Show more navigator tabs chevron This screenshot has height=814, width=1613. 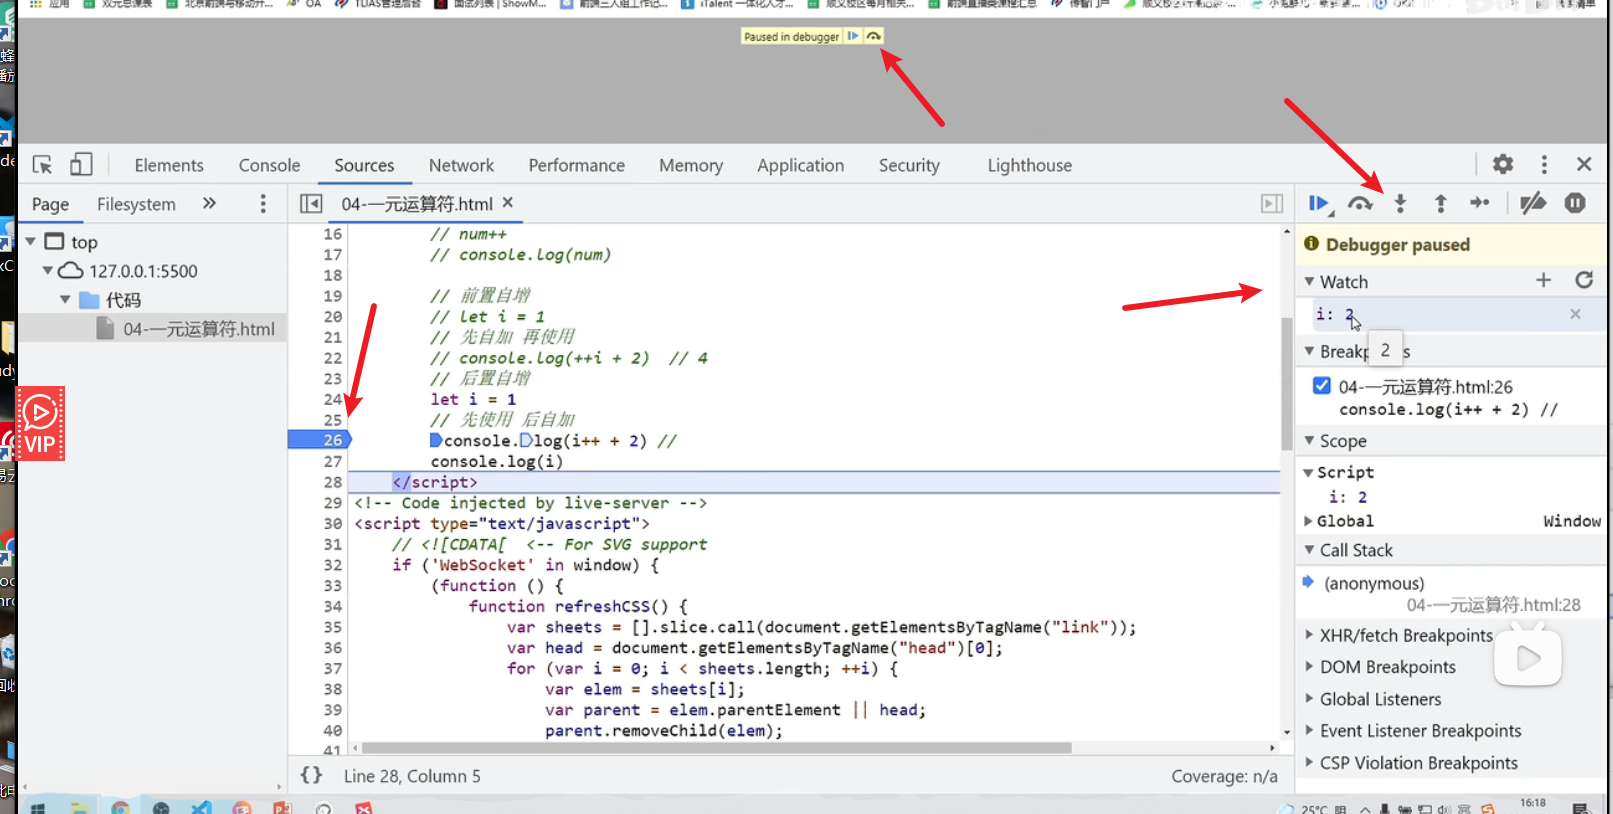pos(209,203)
